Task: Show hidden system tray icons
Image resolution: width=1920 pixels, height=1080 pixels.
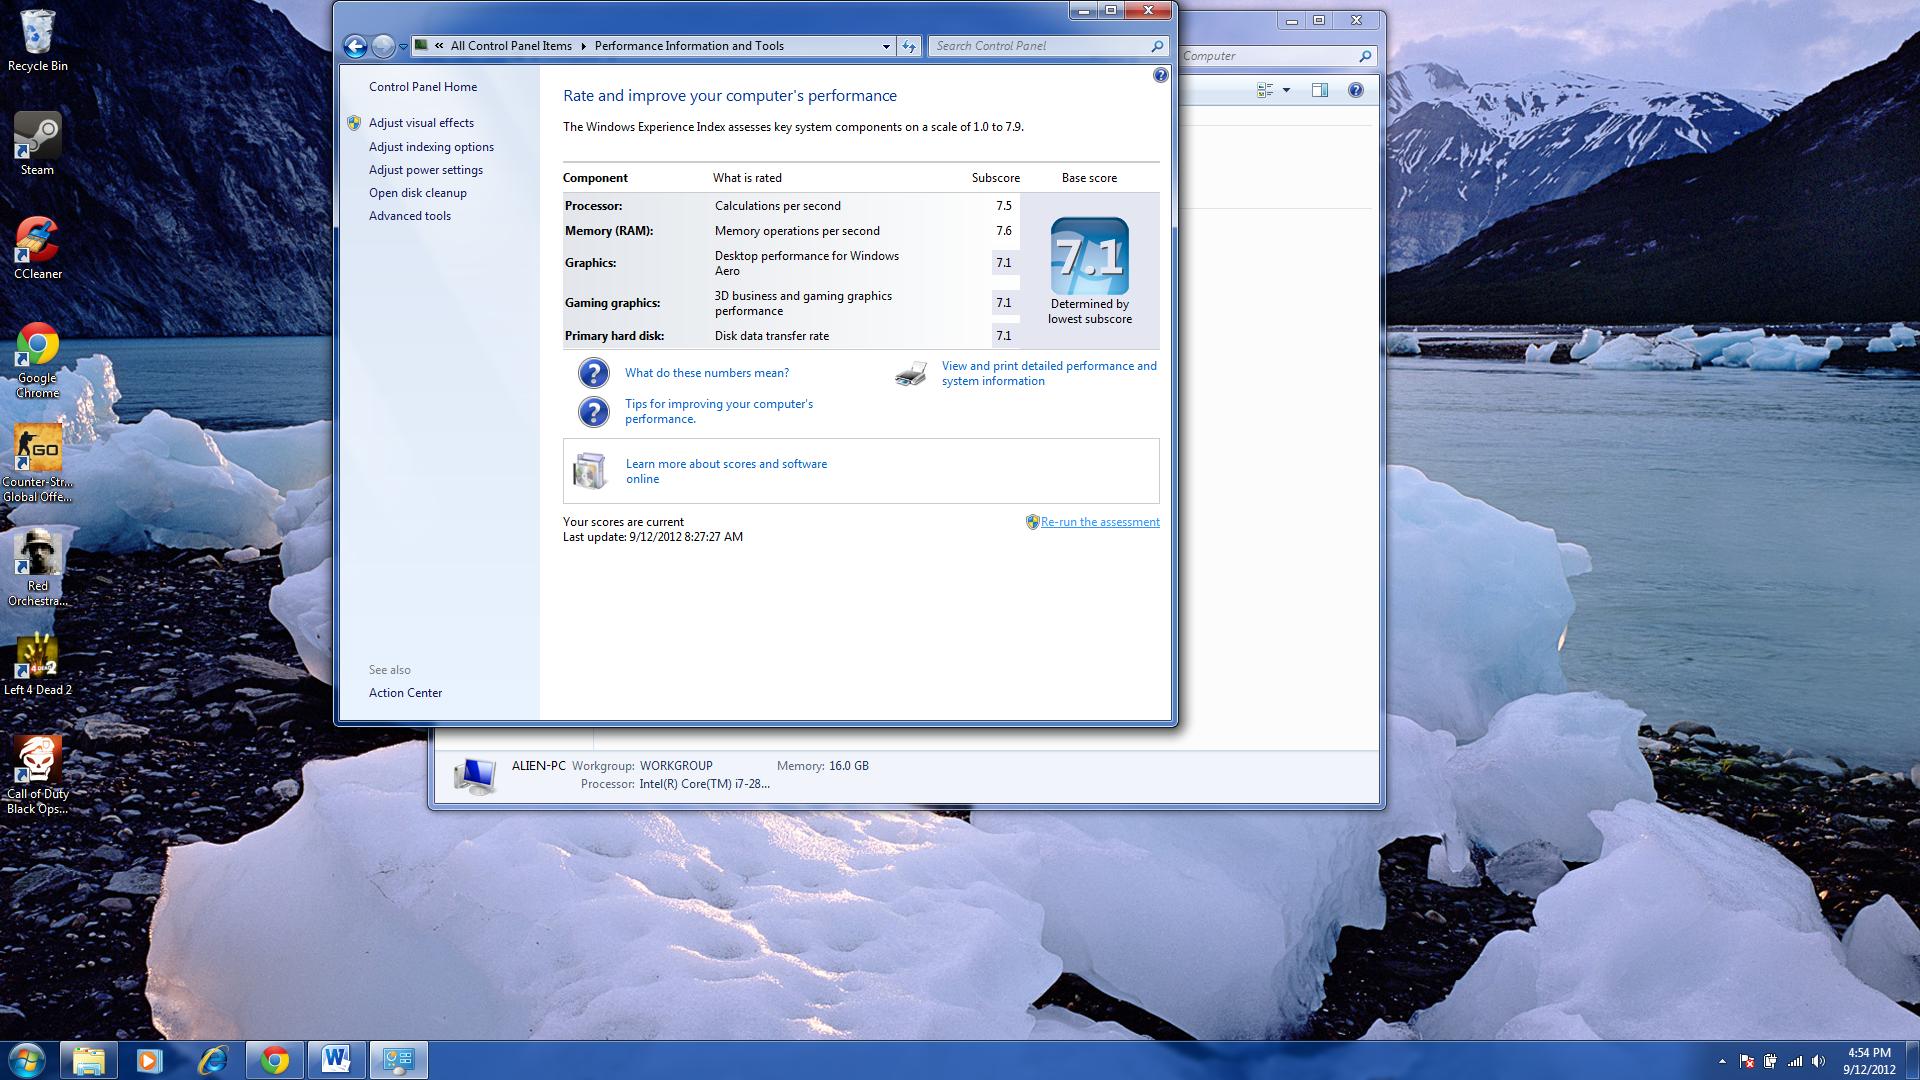Action: click(x=1722, y=1061)
